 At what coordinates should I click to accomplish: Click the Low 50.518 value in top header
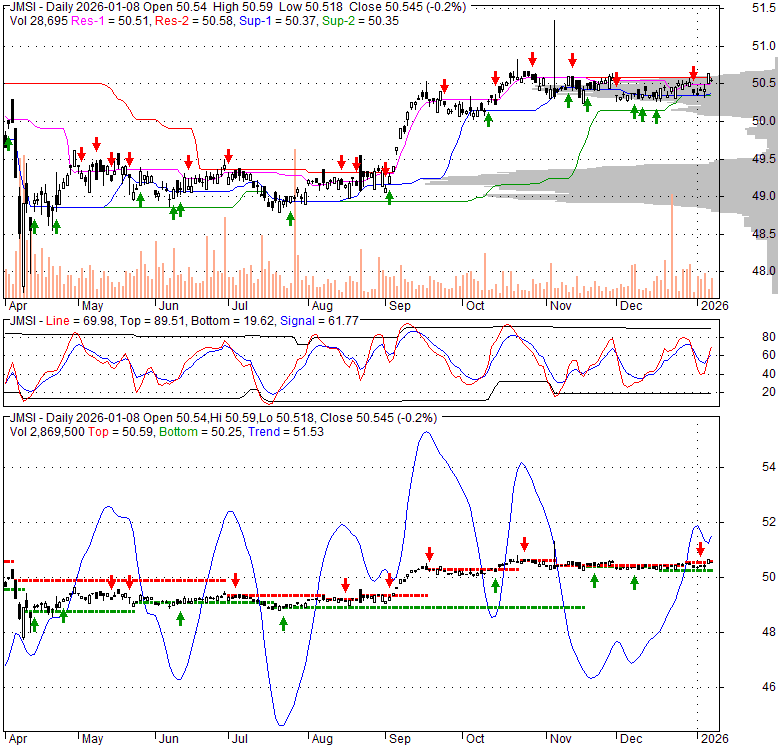pos(310,7)
